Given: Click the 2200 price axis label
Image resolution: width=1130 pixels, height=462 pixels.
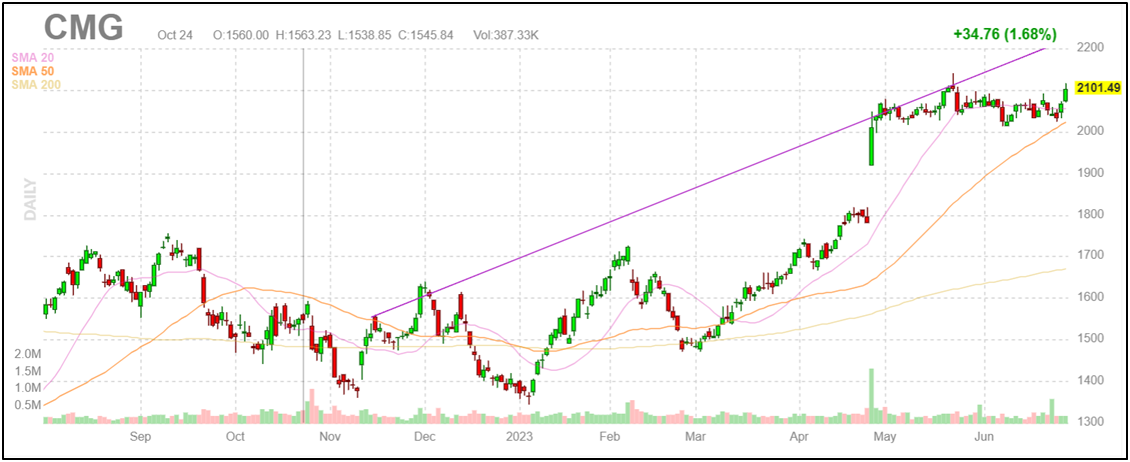Looking at the screenshot, I should click(1090, 48).
